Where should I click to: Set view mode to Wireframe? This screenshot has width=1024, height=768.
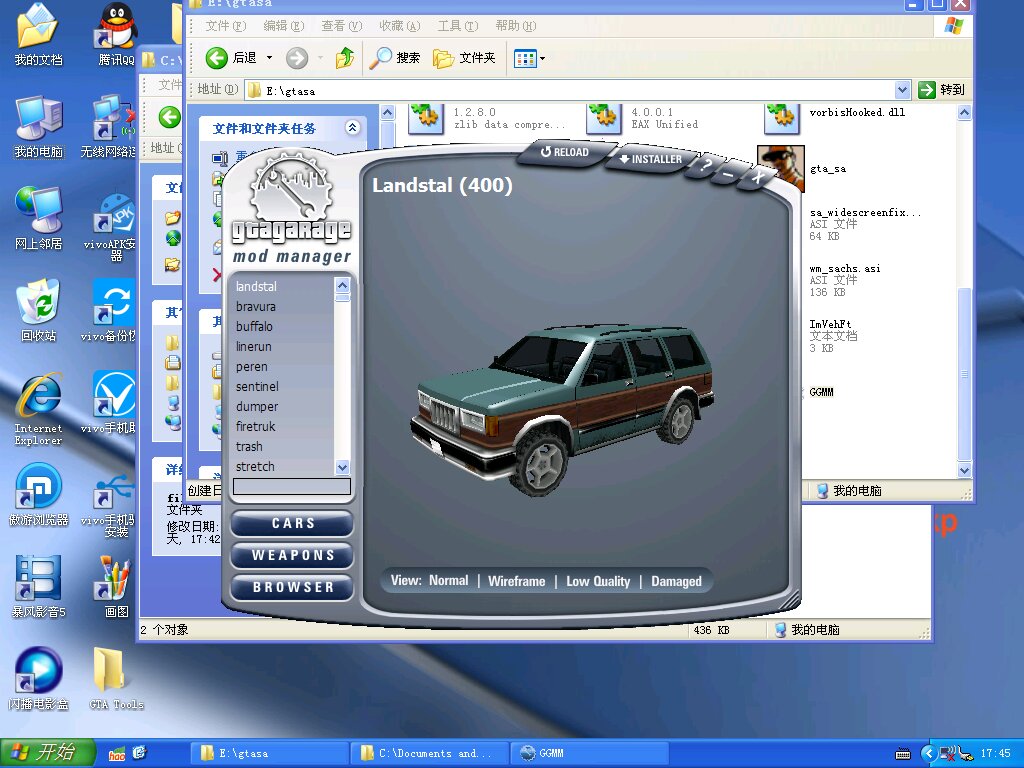click(x=517, y=581)
